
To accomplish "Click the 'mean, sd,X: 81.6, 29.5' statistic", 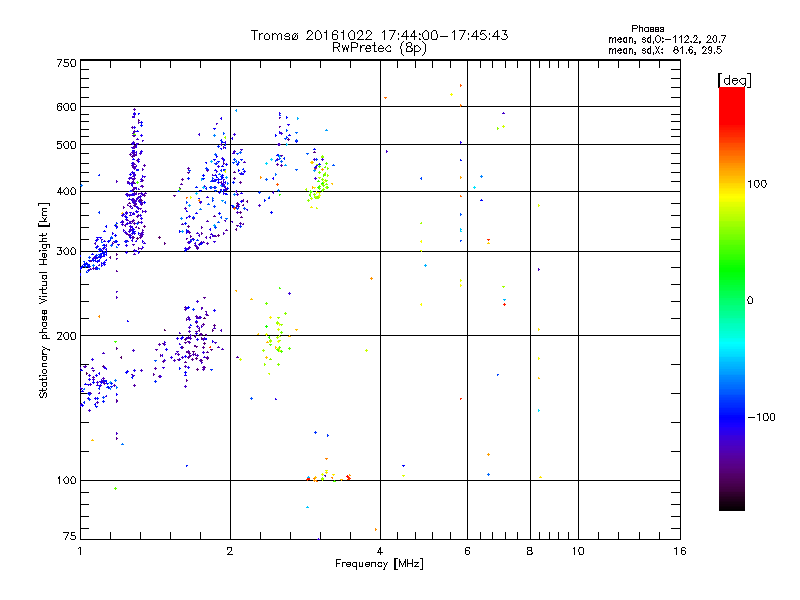I will 665,51.
